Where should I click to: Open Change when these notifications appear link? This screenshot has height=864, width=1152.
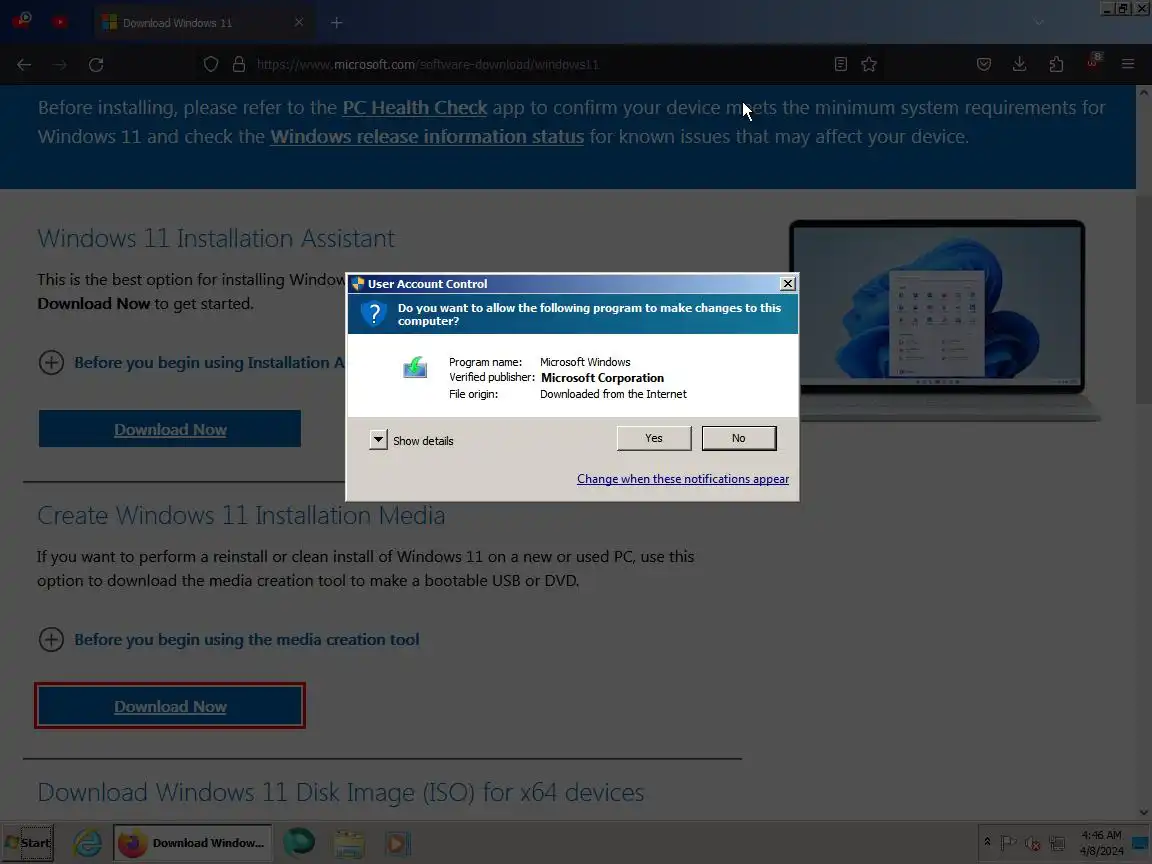click(x=683, y=479)
